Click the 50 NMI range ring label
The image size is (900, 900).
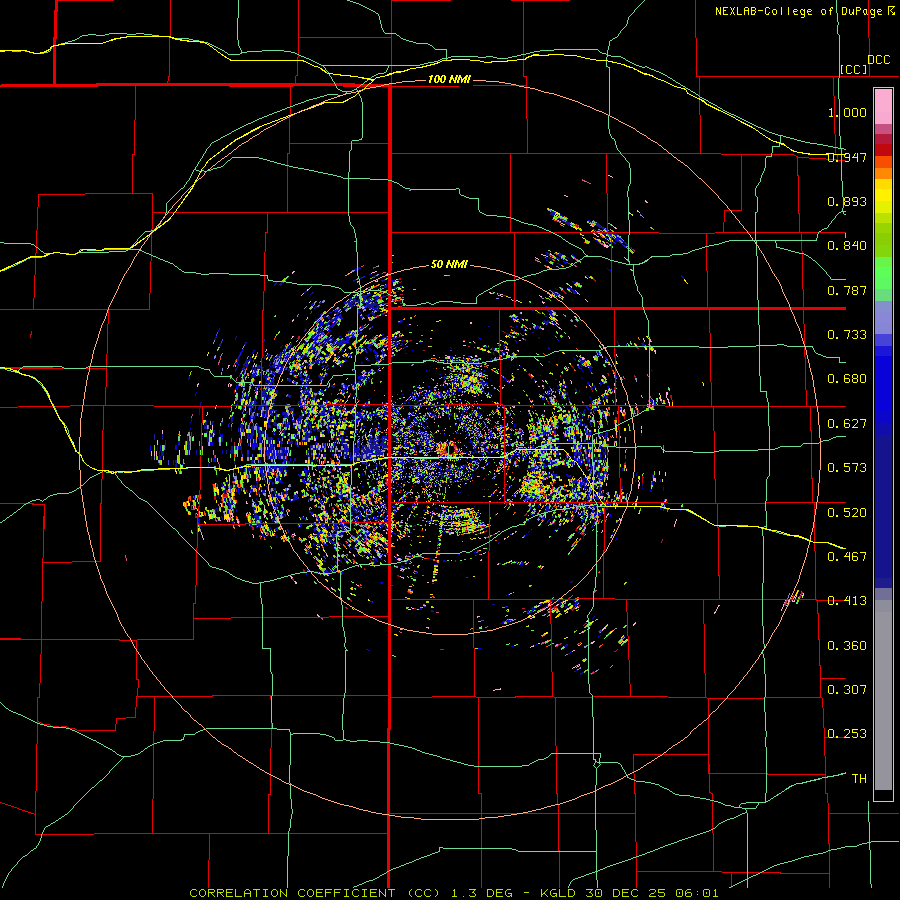(449, 264)
